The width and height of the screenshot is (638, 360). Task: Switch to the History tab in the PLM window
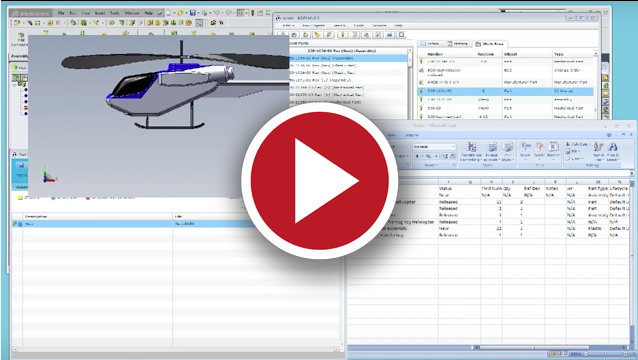(458, 44)
